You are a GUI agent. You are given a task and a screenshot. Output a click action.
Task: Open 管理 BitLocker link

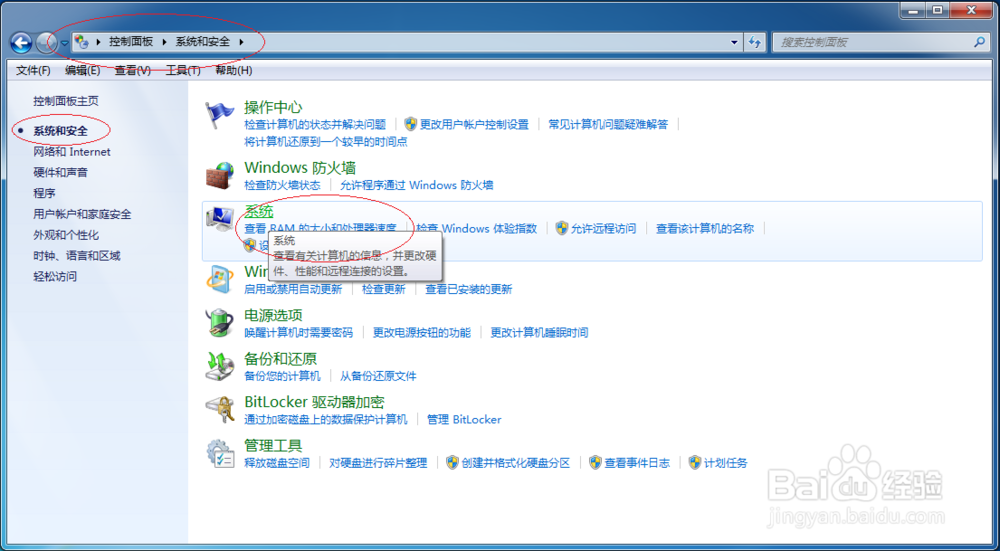pos(464,420)
